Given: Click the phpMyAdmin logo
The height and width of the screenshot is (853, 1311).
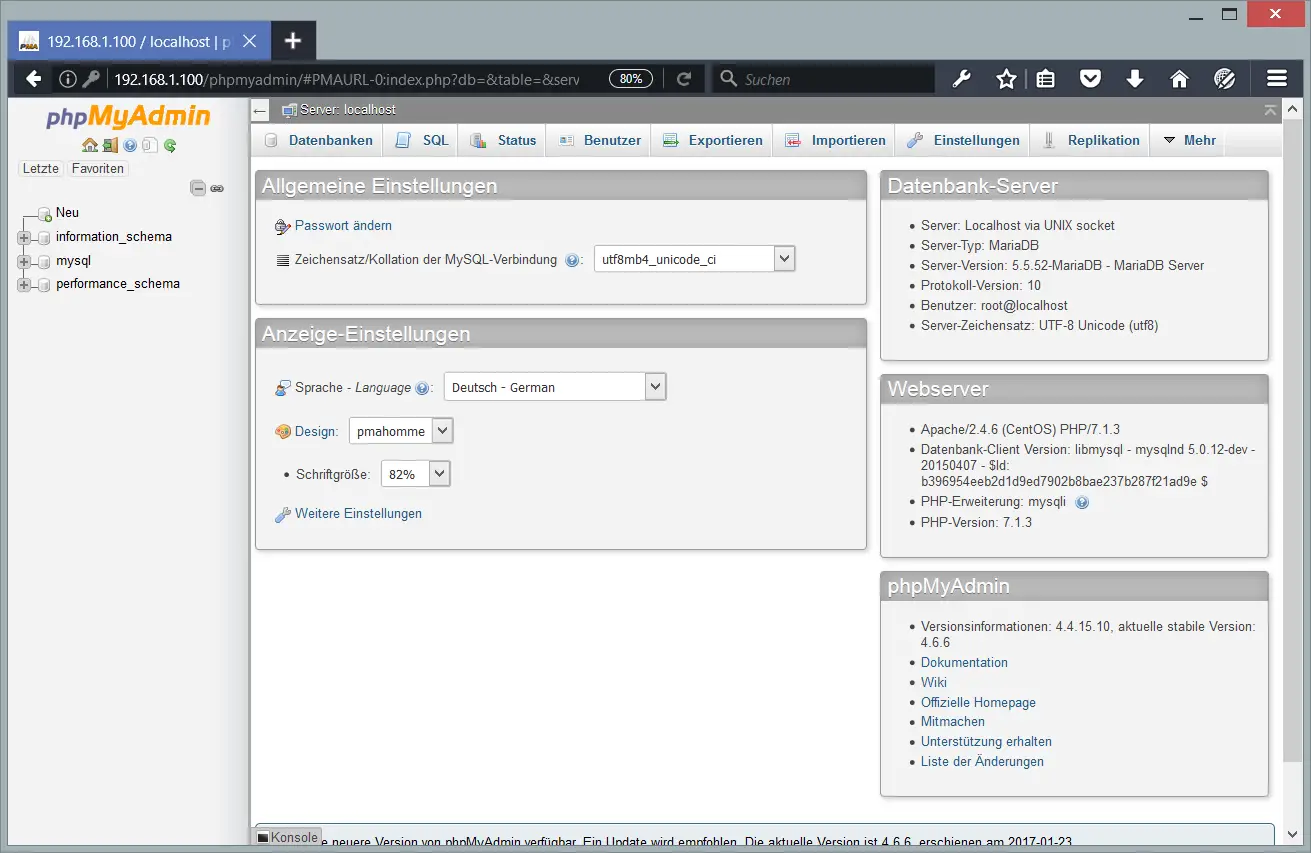Looking at the screenshot, I should [x=128, y=117].
